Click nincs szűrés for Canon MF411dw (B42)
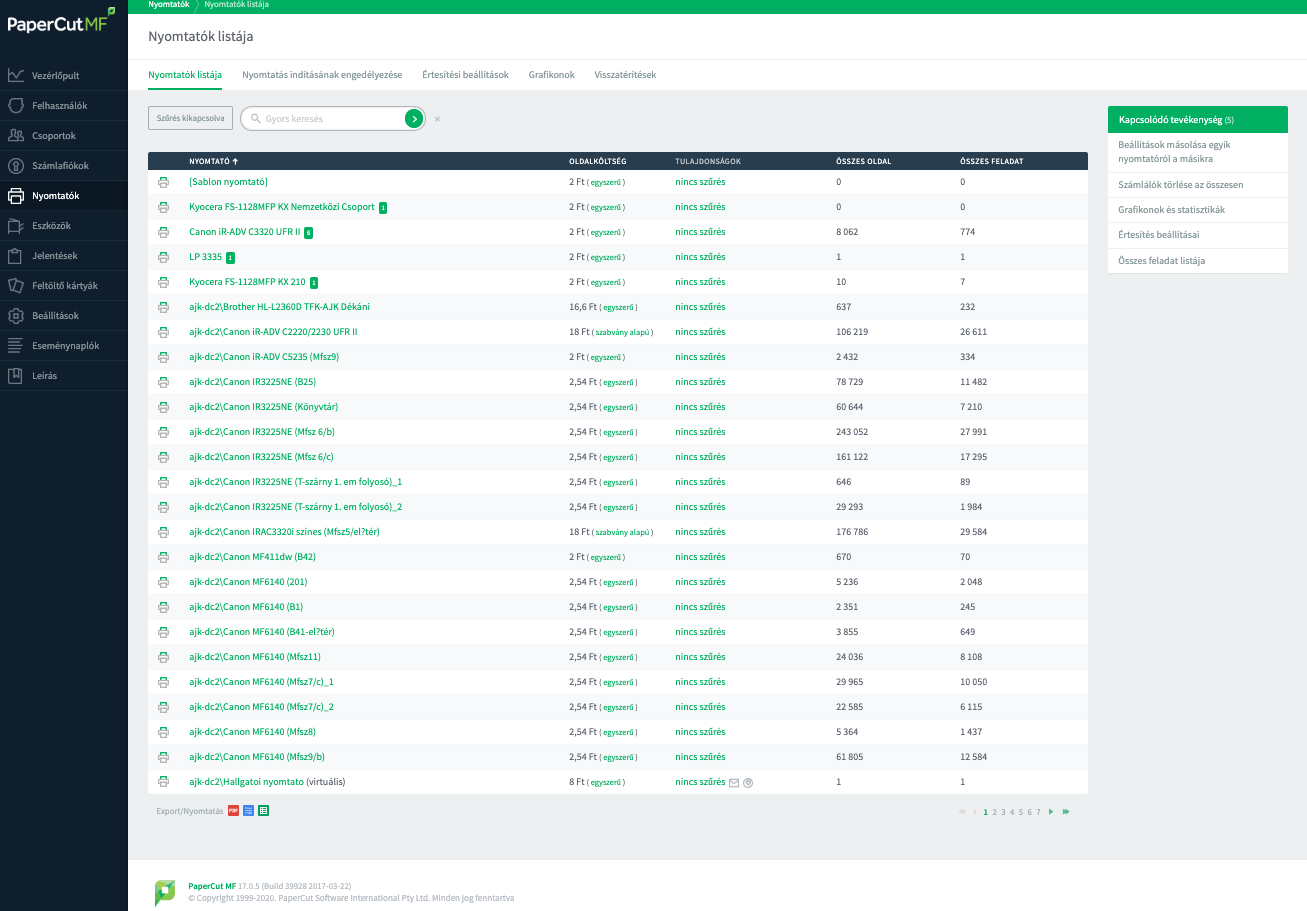This screenshot has width=1307, height=911. [x=700, y=557]
